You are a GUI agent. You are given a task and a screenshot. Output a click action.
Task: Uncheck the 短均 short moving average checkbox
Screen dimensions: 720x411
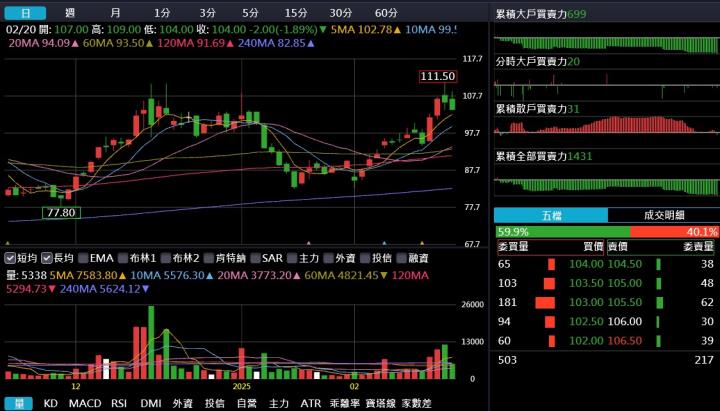tap(10, 258)
